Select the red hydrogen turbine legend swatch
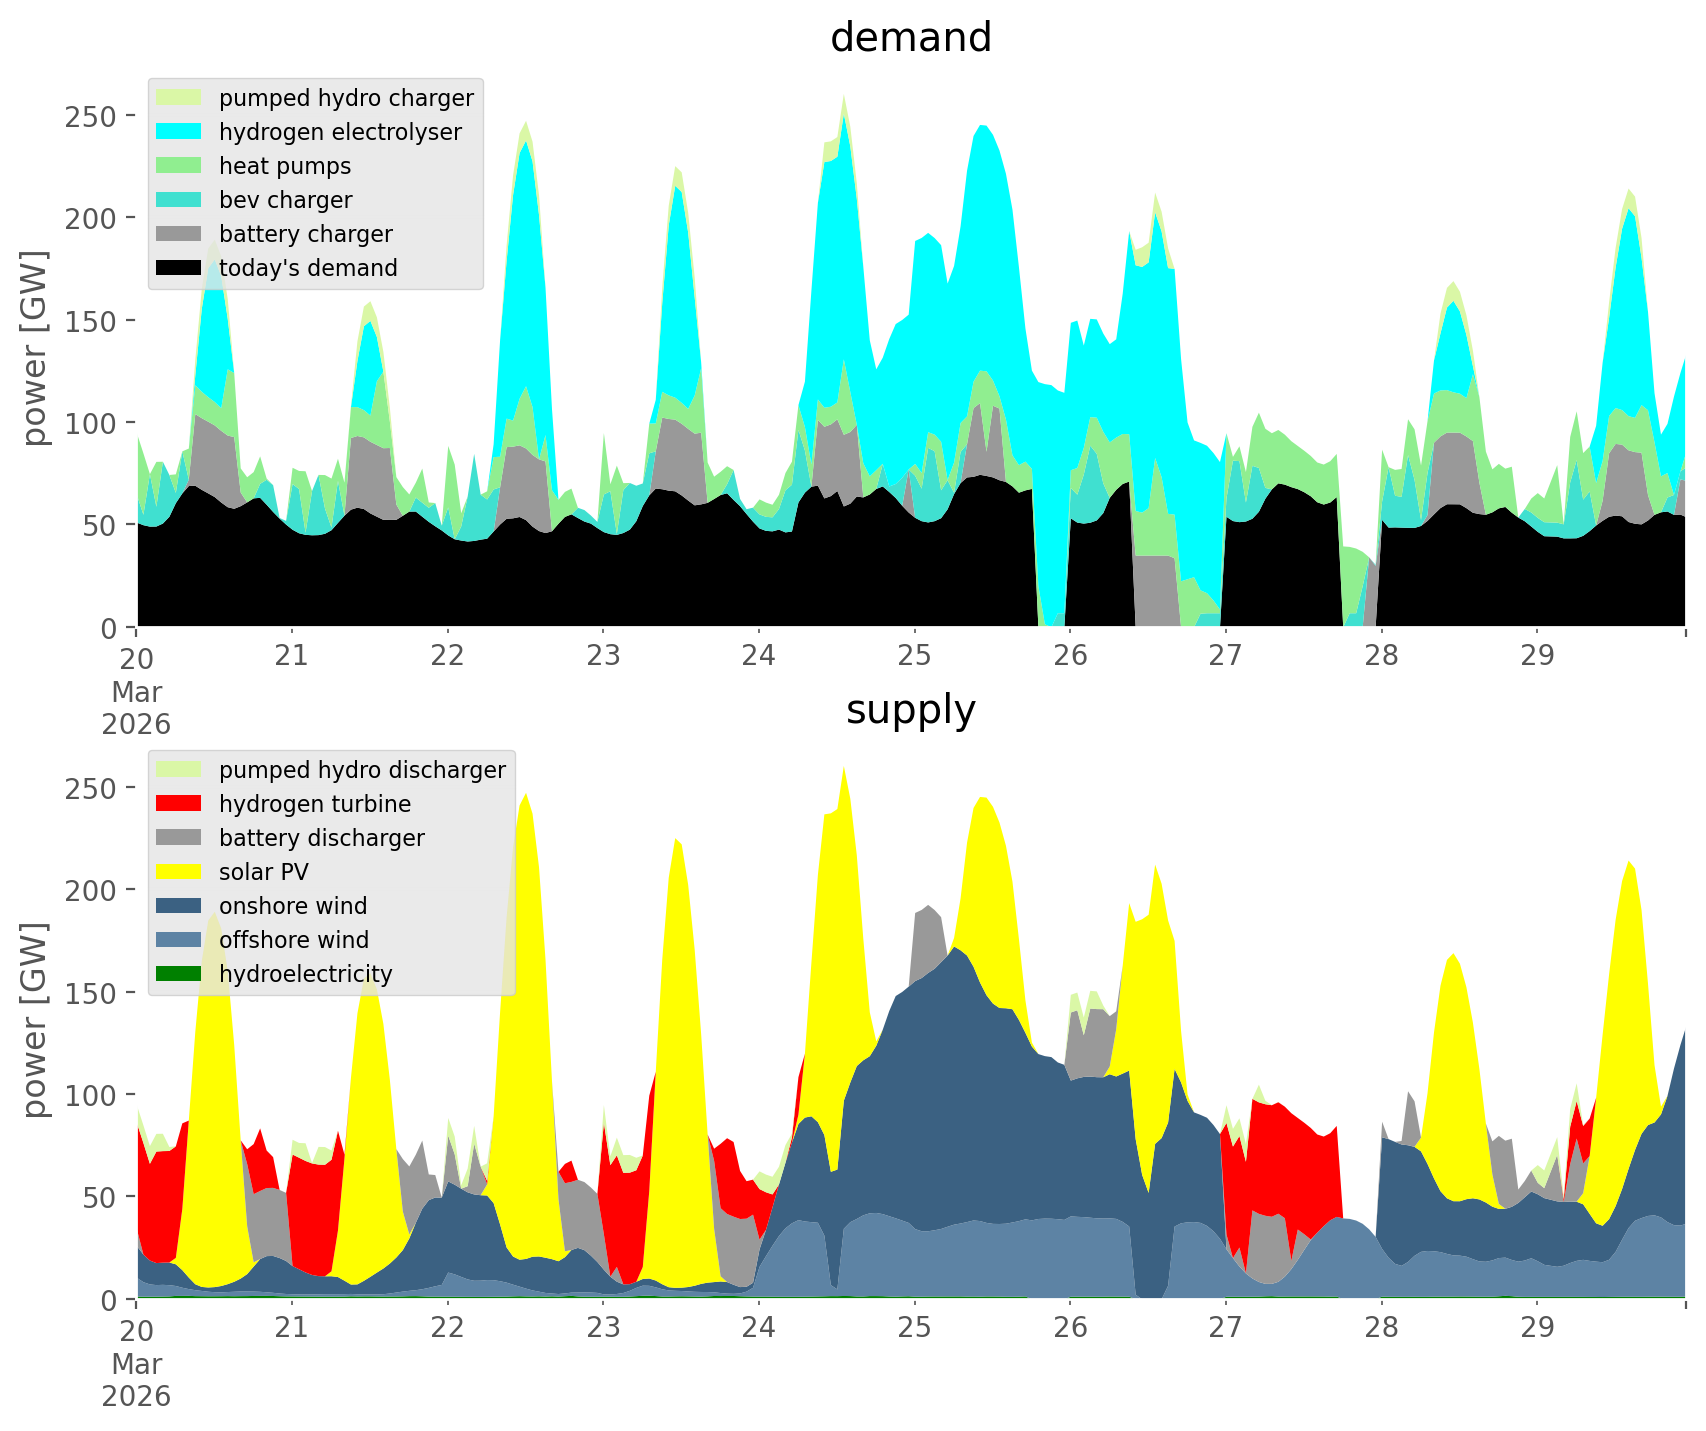The height and width of the screenshot is (1431, 1706). click(x=179, y=804)
